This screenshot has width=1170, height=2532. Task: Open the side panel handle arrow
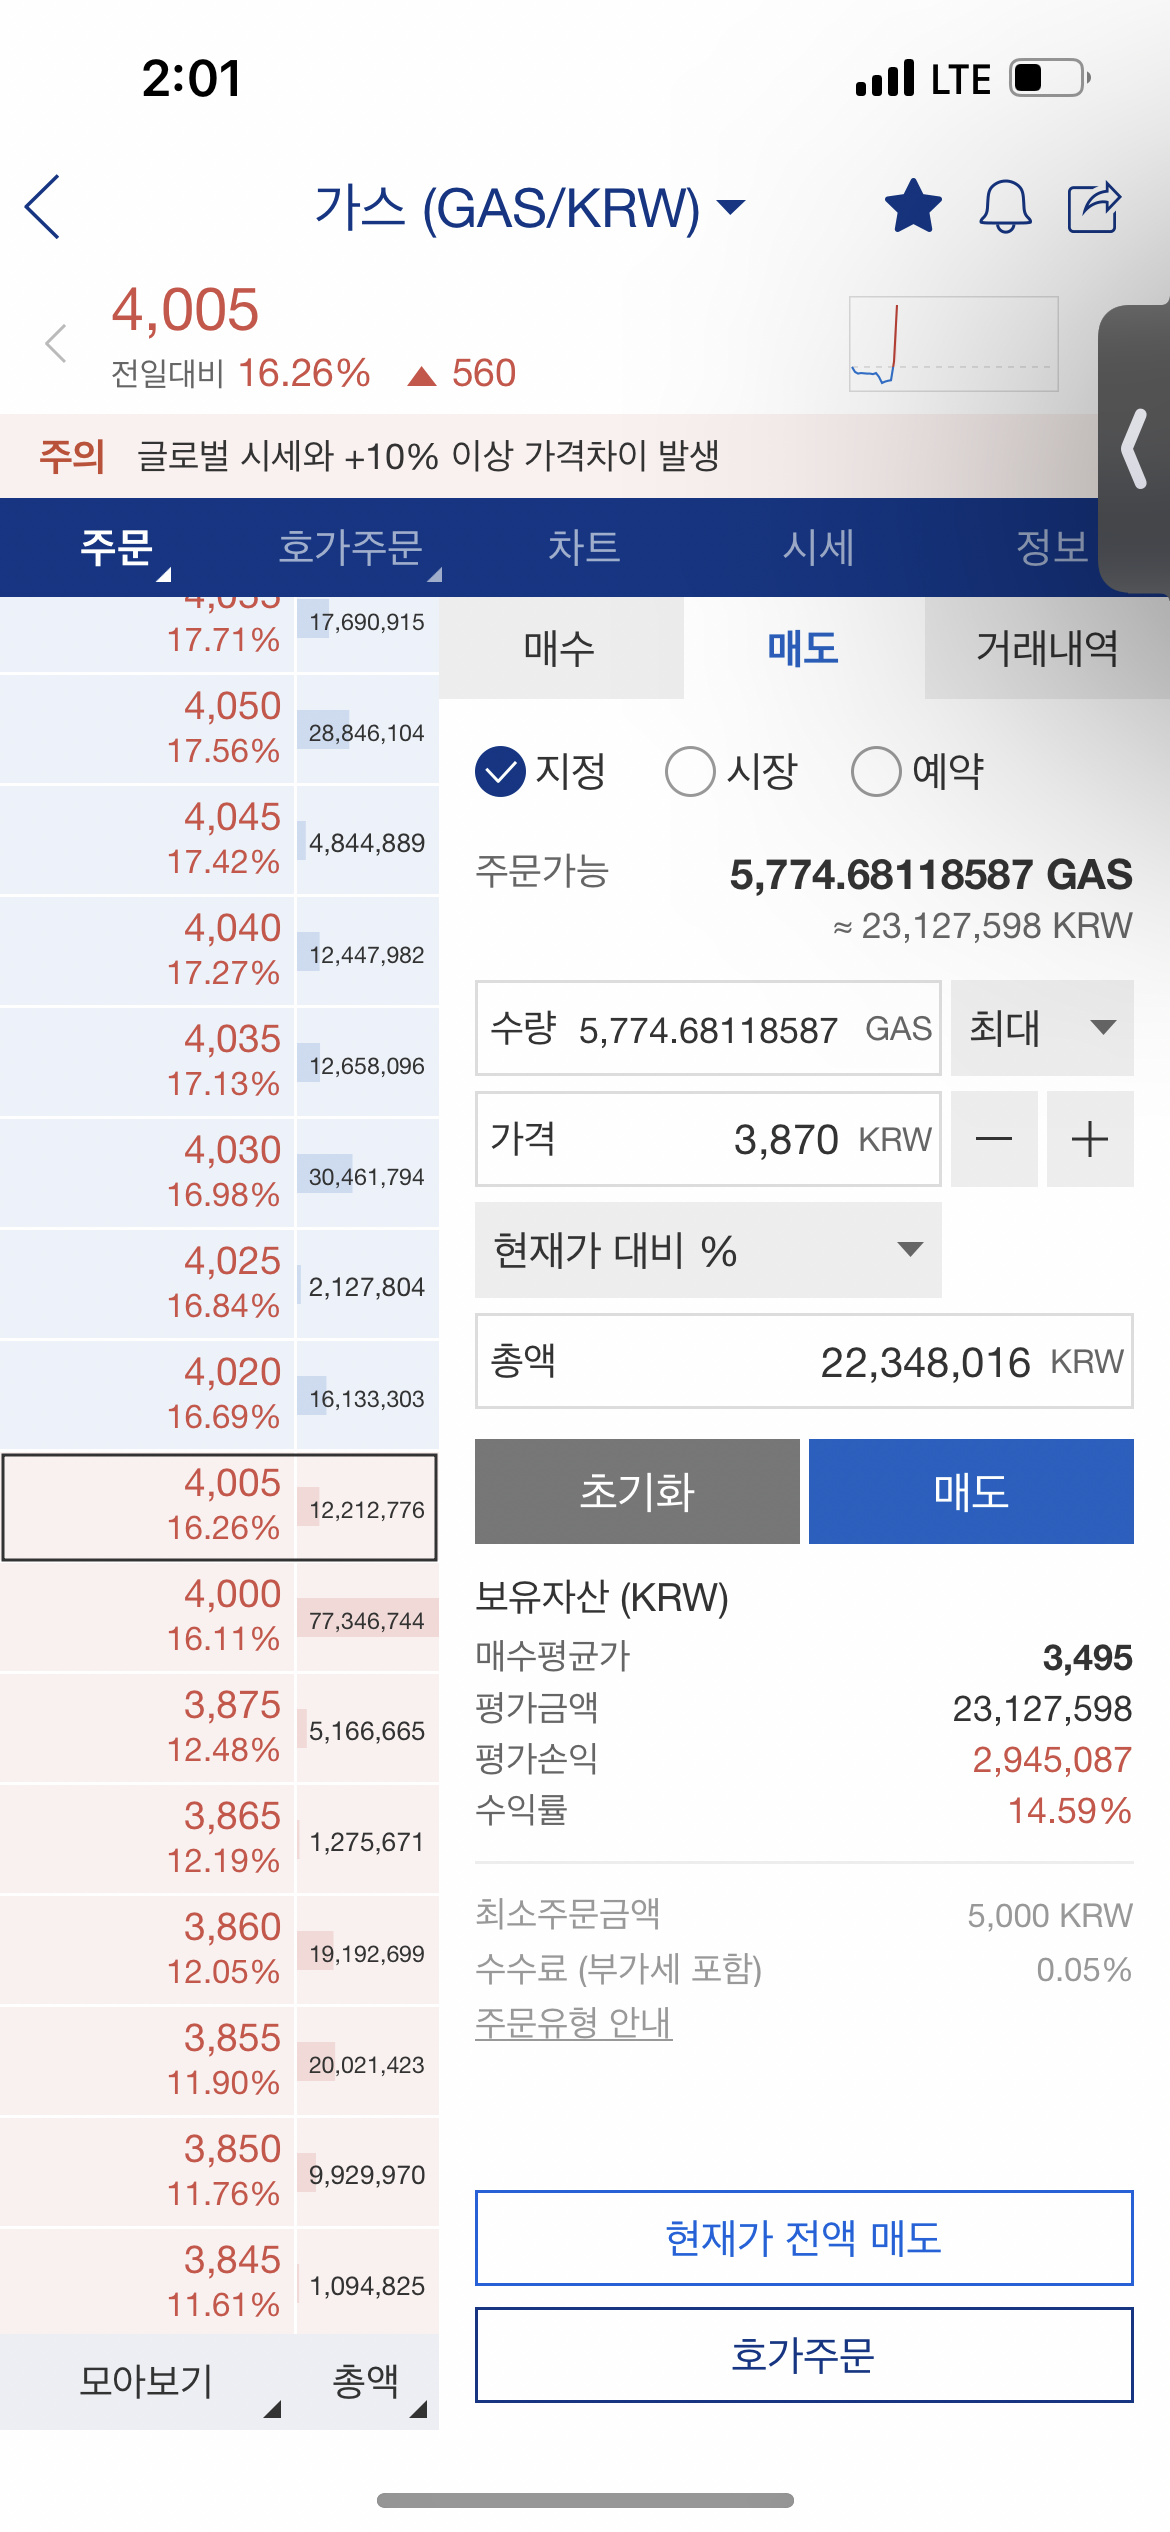click(x=1134, y=448)
